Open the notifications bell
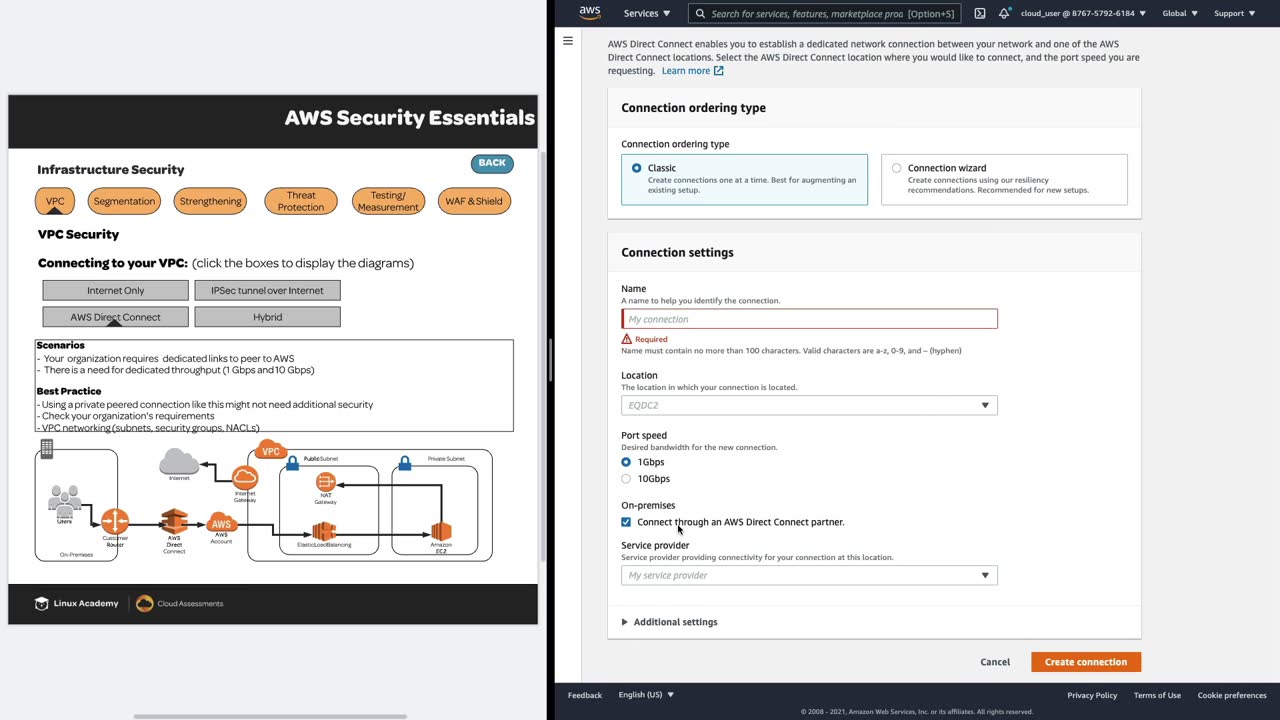Viewport: 1280px width, 720px height. 1004,14
